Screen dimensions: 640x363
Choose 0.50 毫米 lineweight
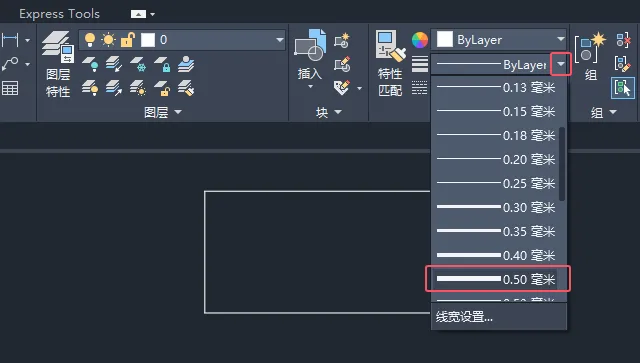click(496, 279)
